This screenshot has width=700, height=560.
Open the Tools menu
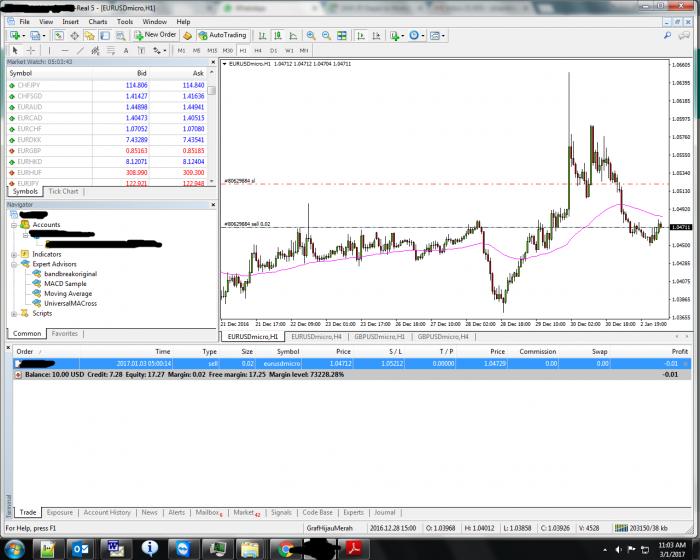click(125, 21)
